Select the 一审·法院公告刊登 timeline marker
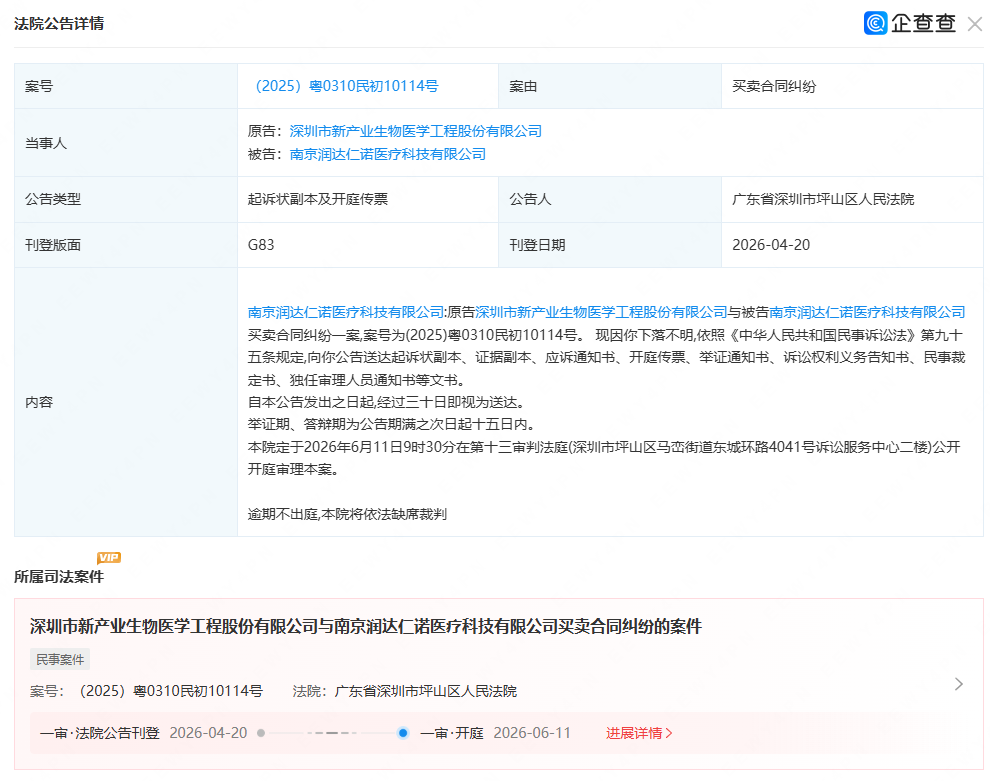 [x=260, y=733]
